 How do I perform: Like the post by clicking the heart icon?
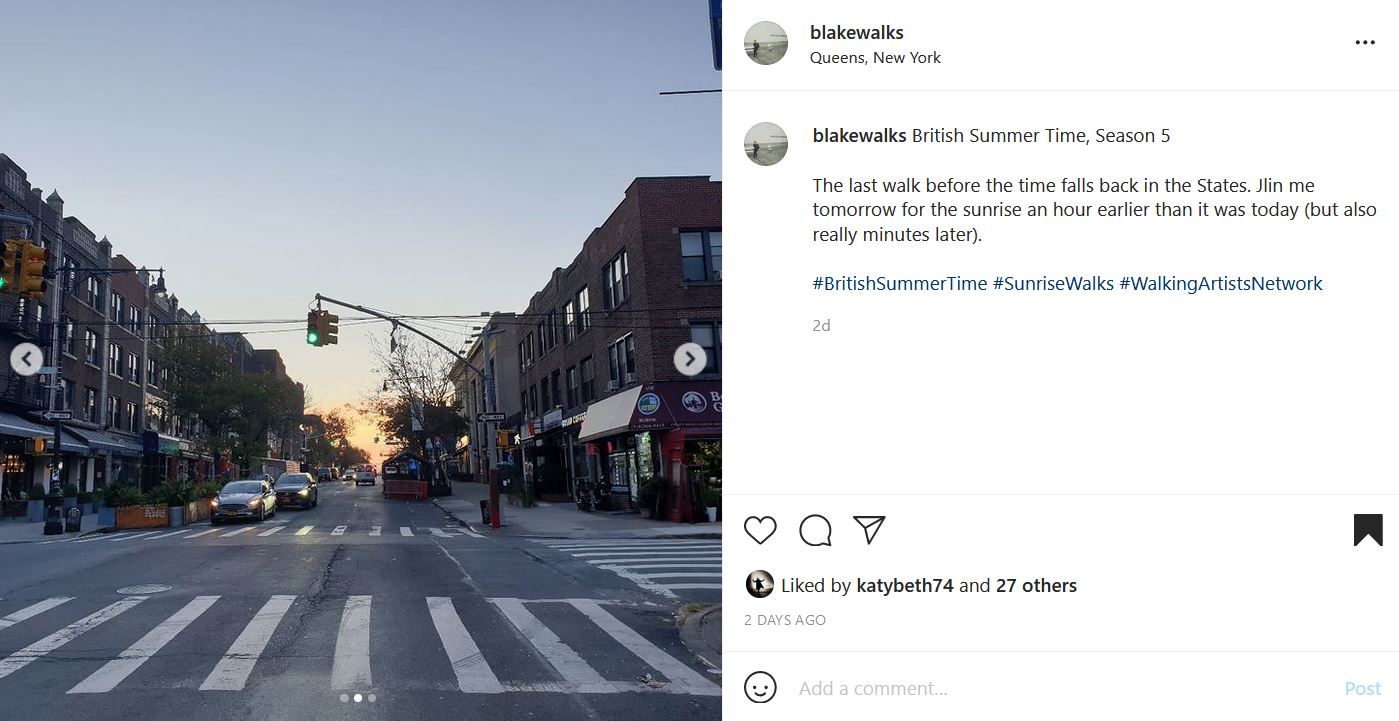click(759, 530)
